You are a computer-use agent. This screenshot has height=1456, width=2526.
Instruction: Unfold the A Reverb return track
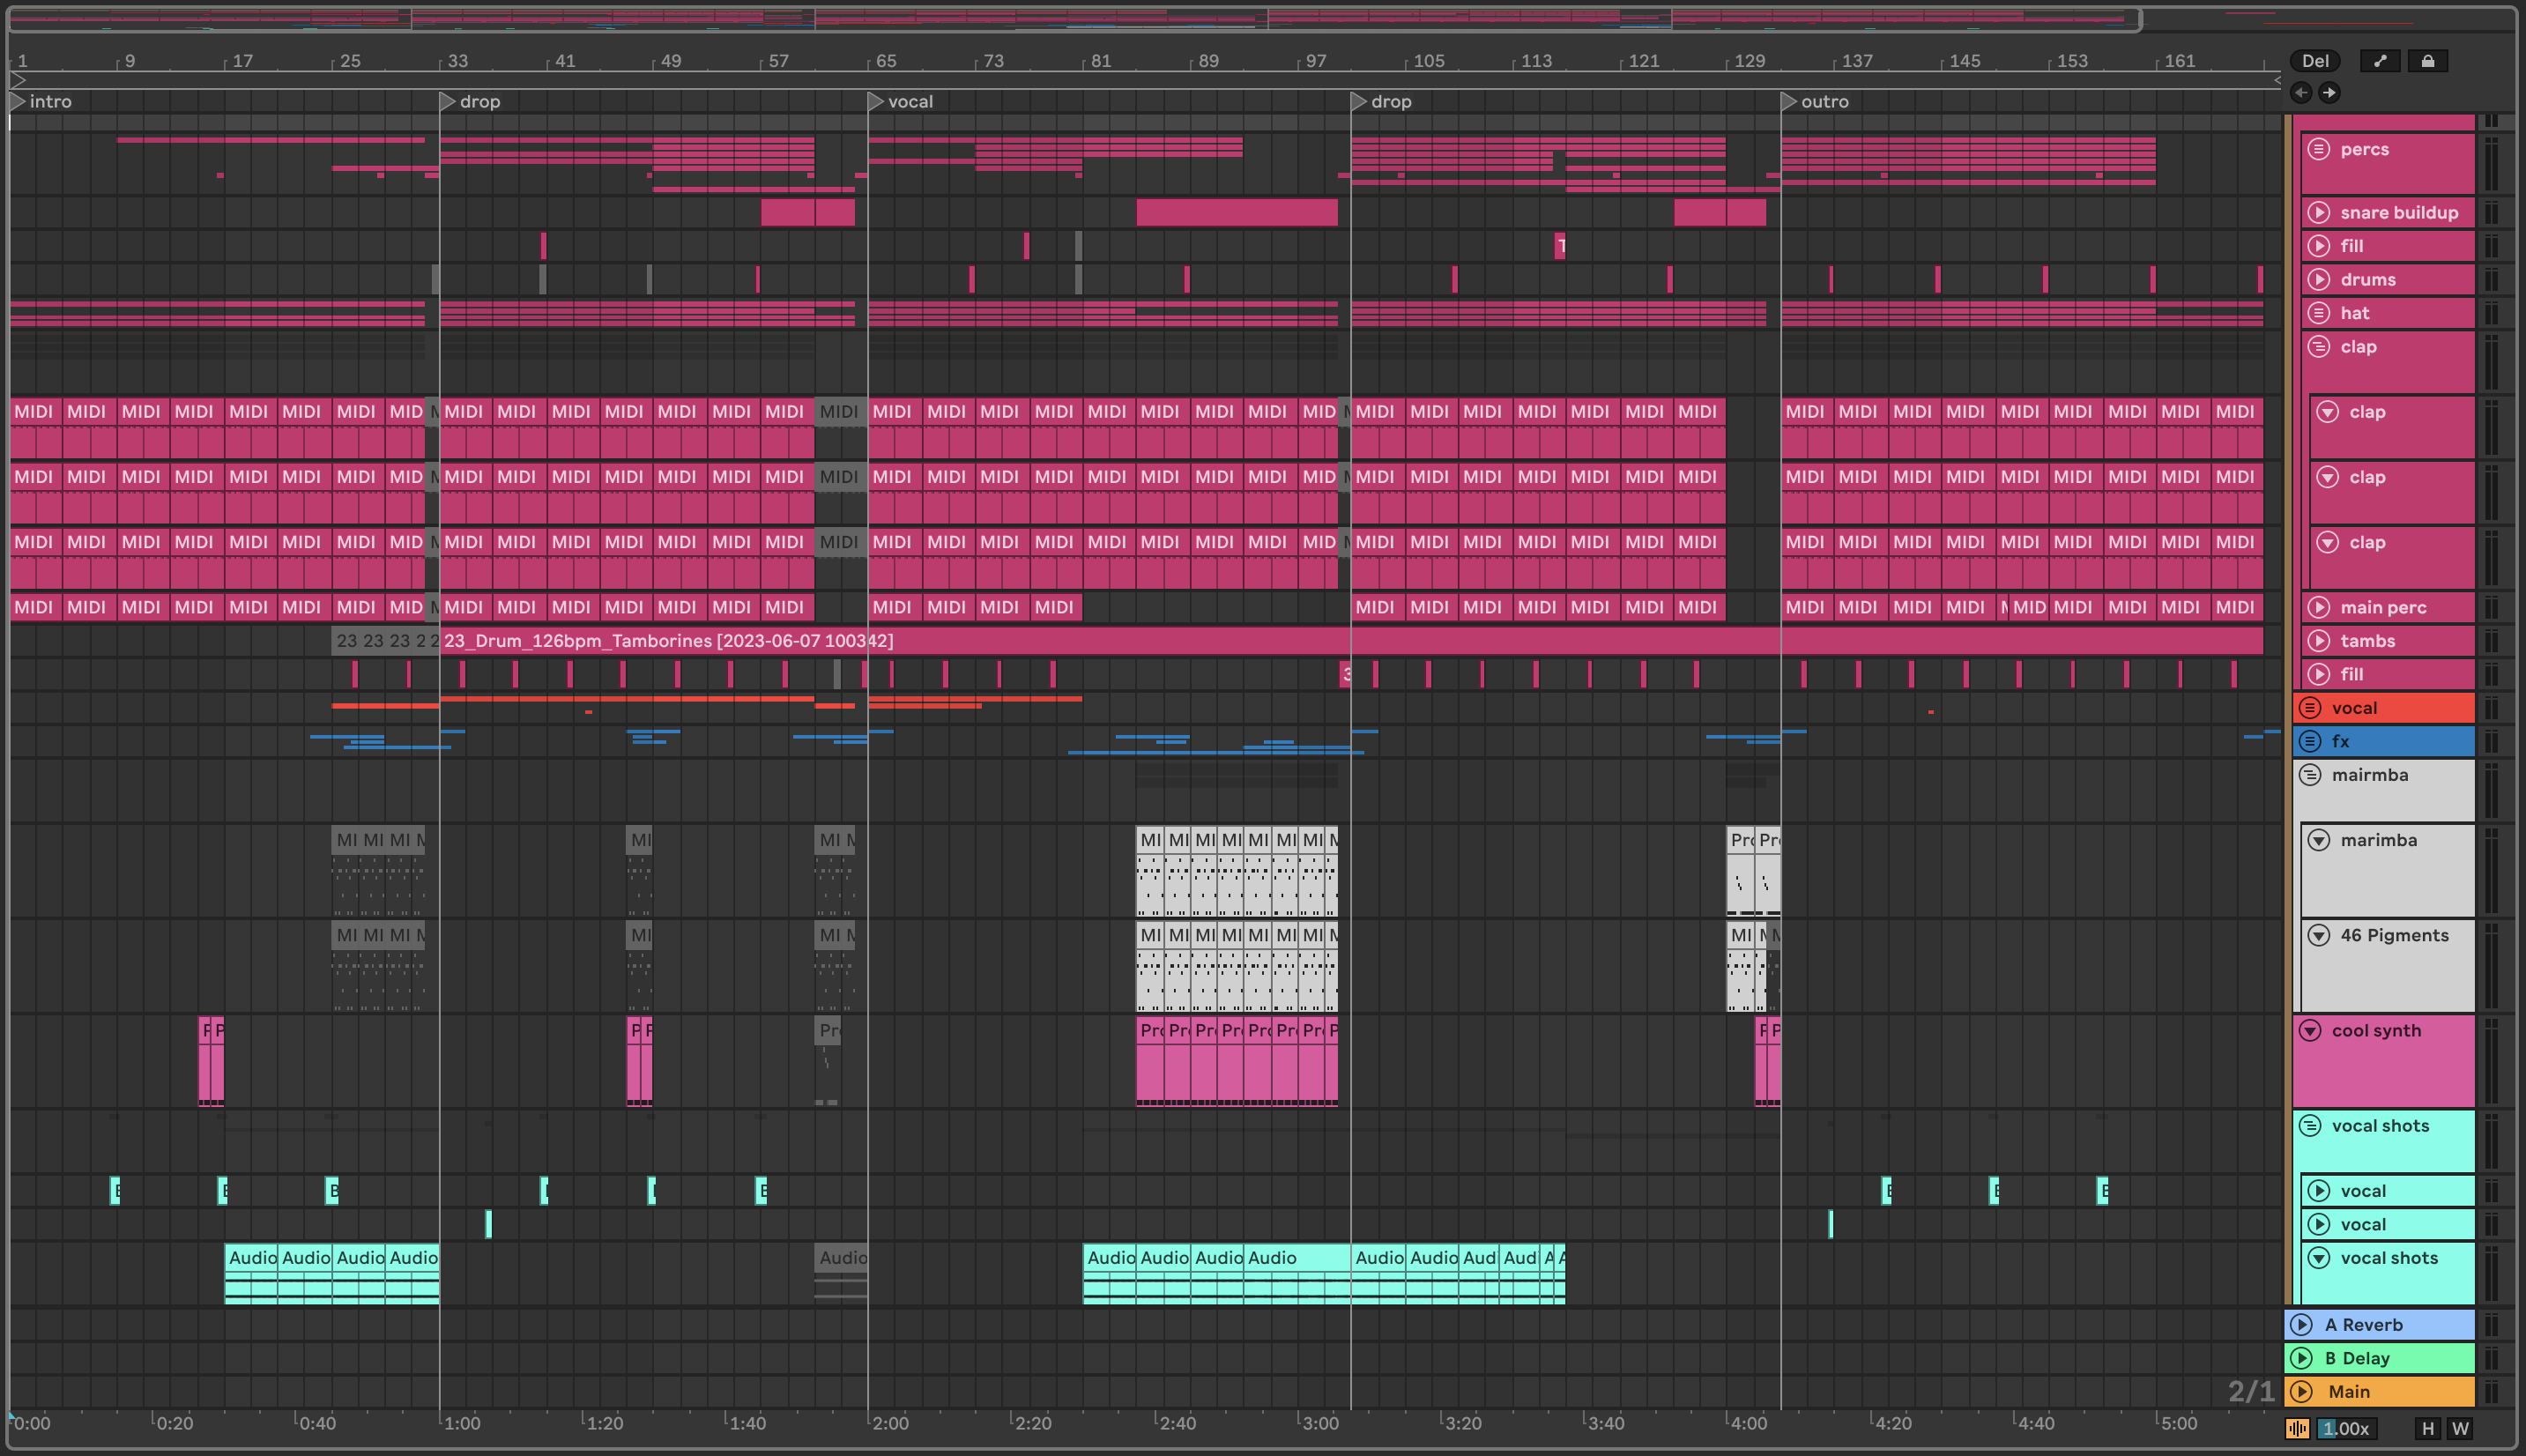[2301, 1325]
